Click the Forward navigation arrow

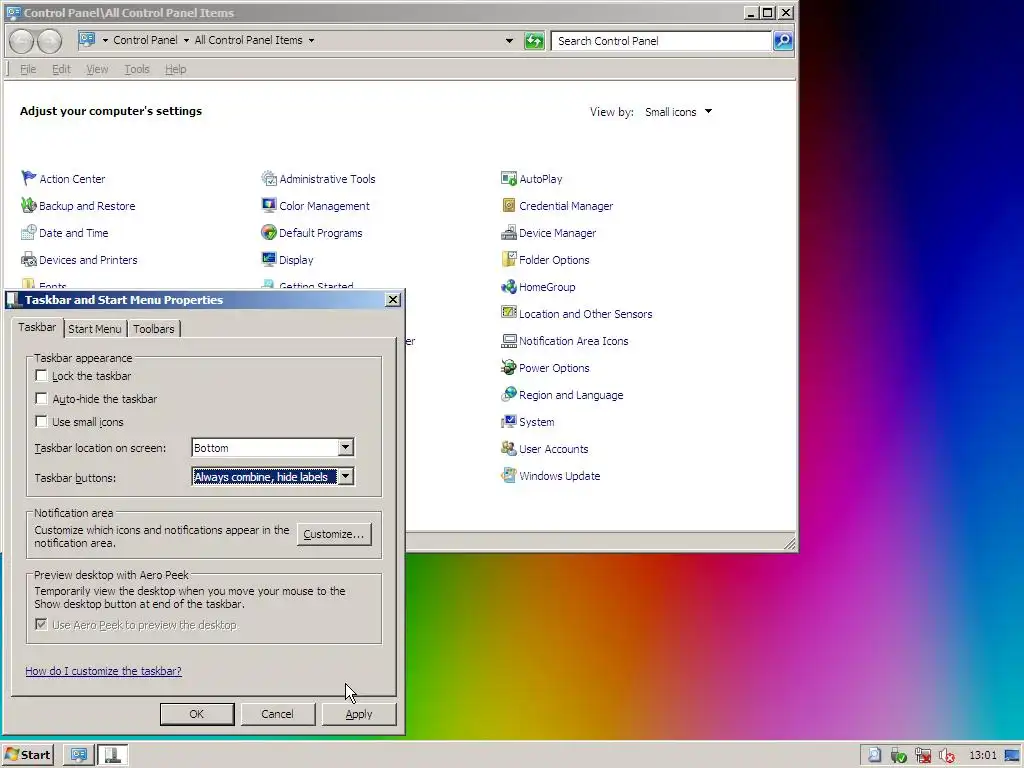[50, 40]
